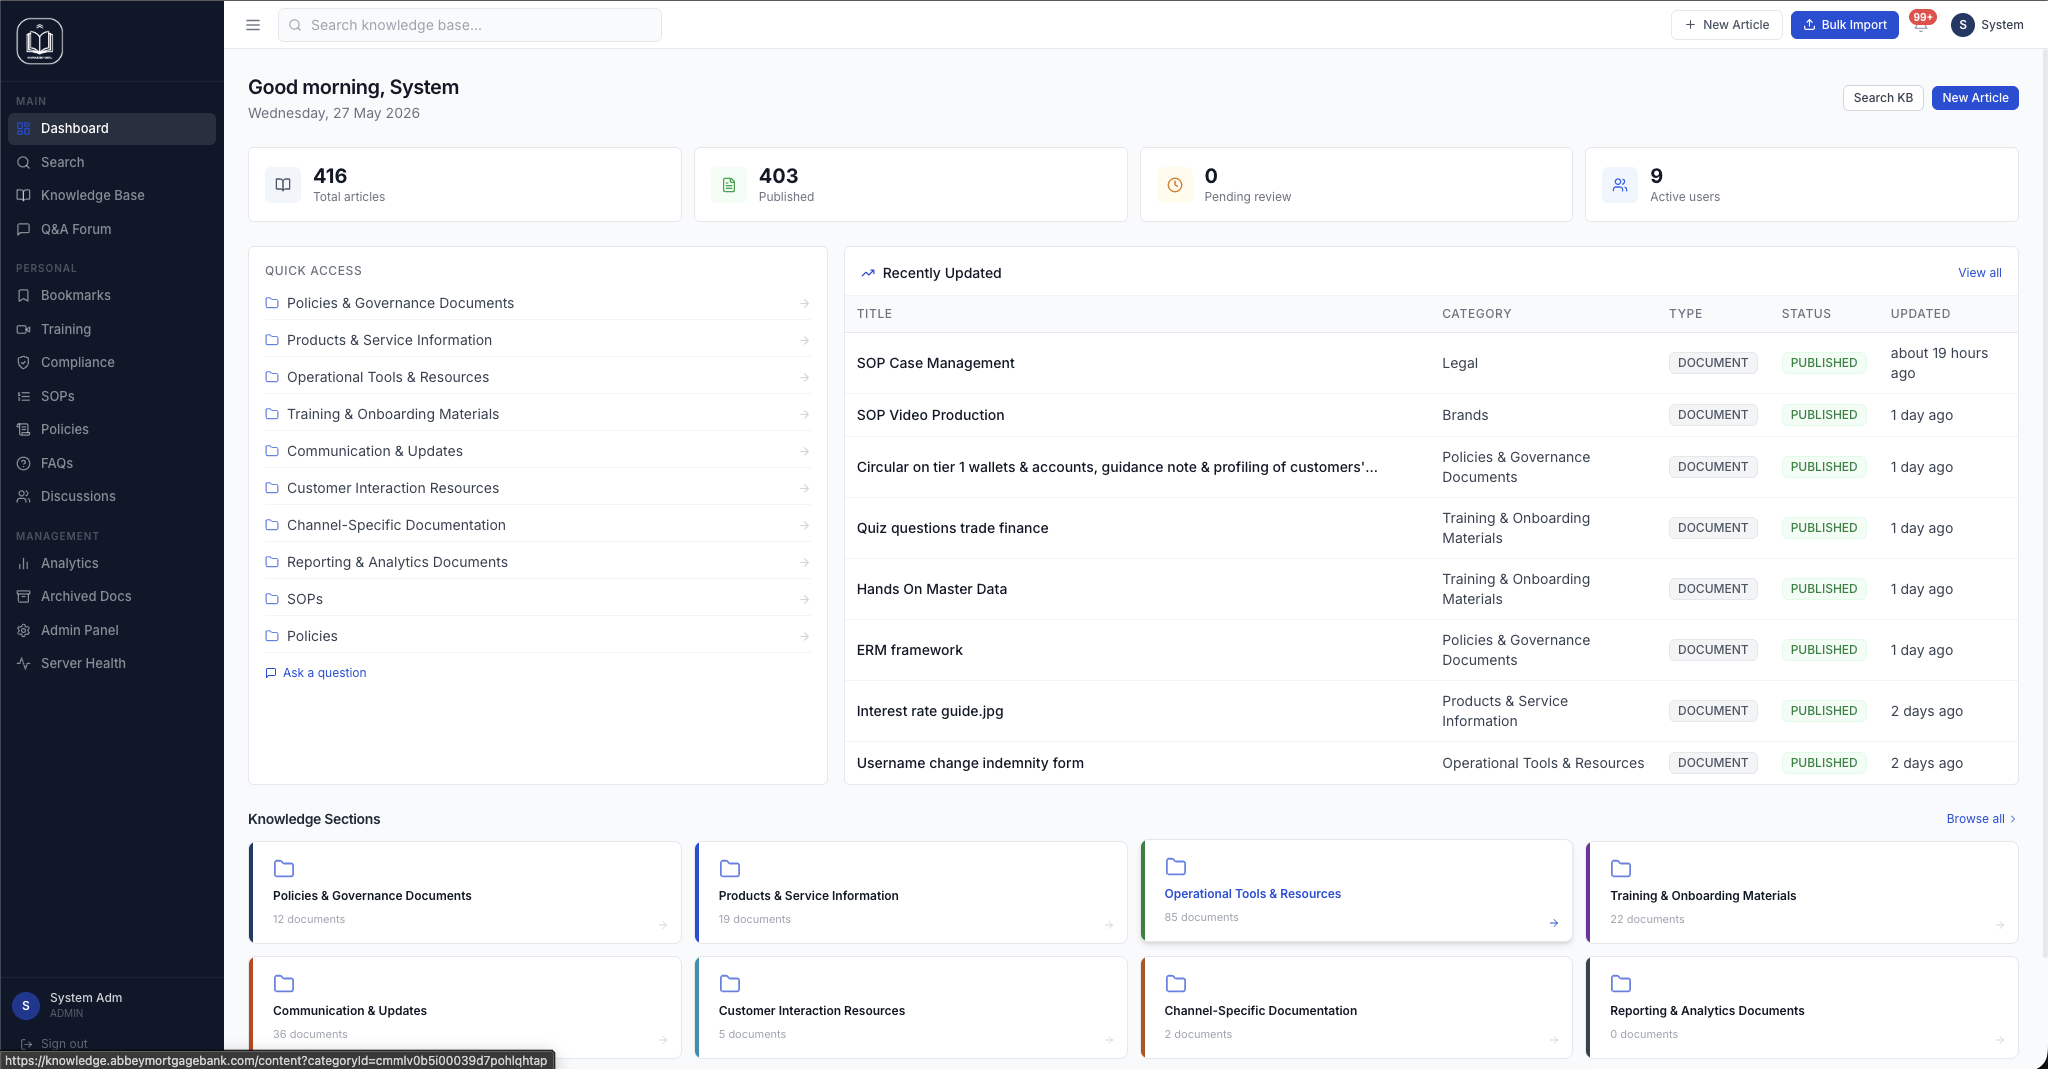
Task: Click the Pending review clock icon
Action: point(1175,185)
